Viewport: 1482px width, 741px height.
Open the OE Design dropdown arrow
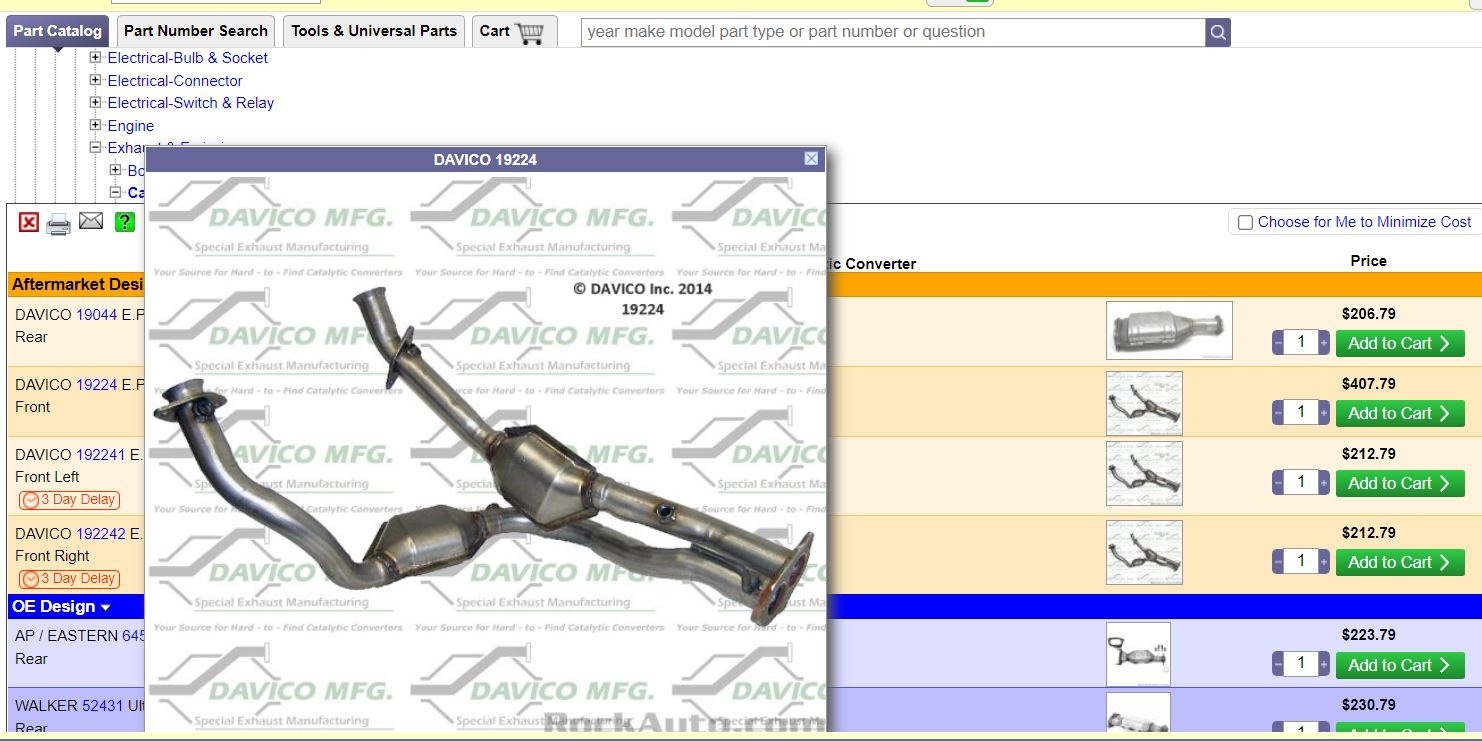(105, 608)
